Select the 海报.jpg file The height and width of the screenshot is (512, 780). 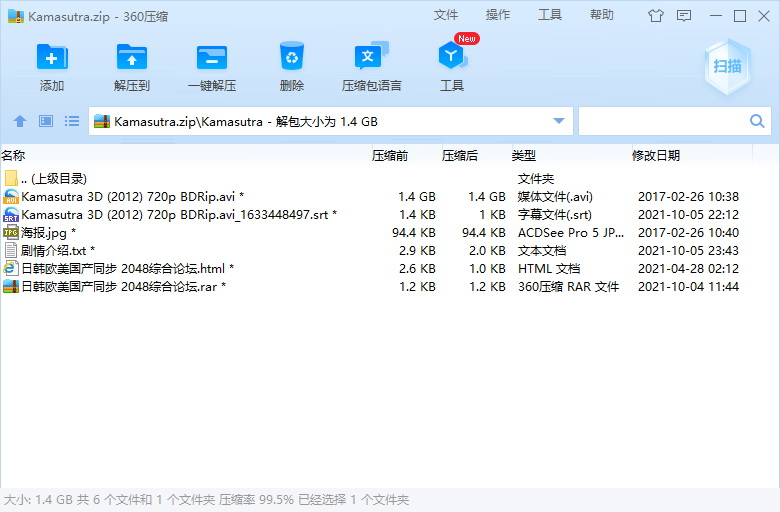[x=378, y=232]
